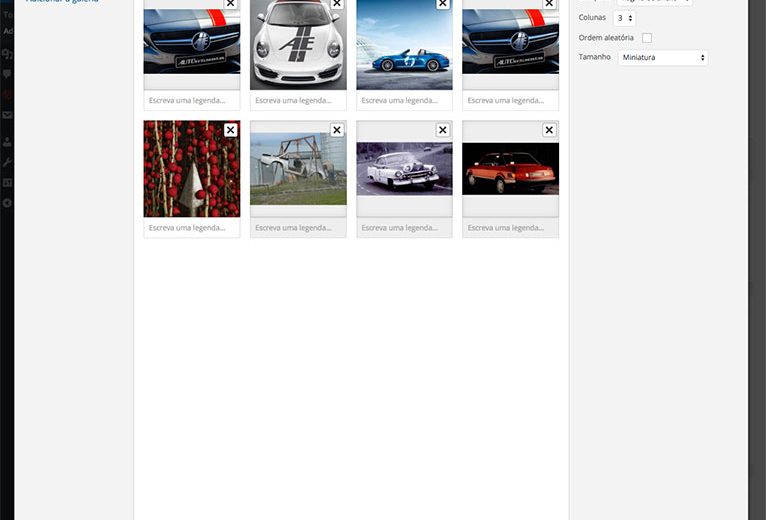Viewport: 766px width, 520px height.
Task: Remove the white Porsche image from gallery
Action: (x=337, y=4)
